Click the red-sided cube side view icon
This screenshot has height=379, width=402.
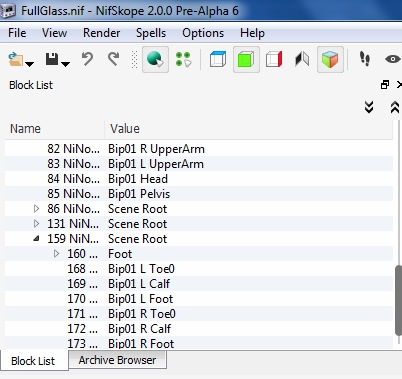(x=274, y=59)
